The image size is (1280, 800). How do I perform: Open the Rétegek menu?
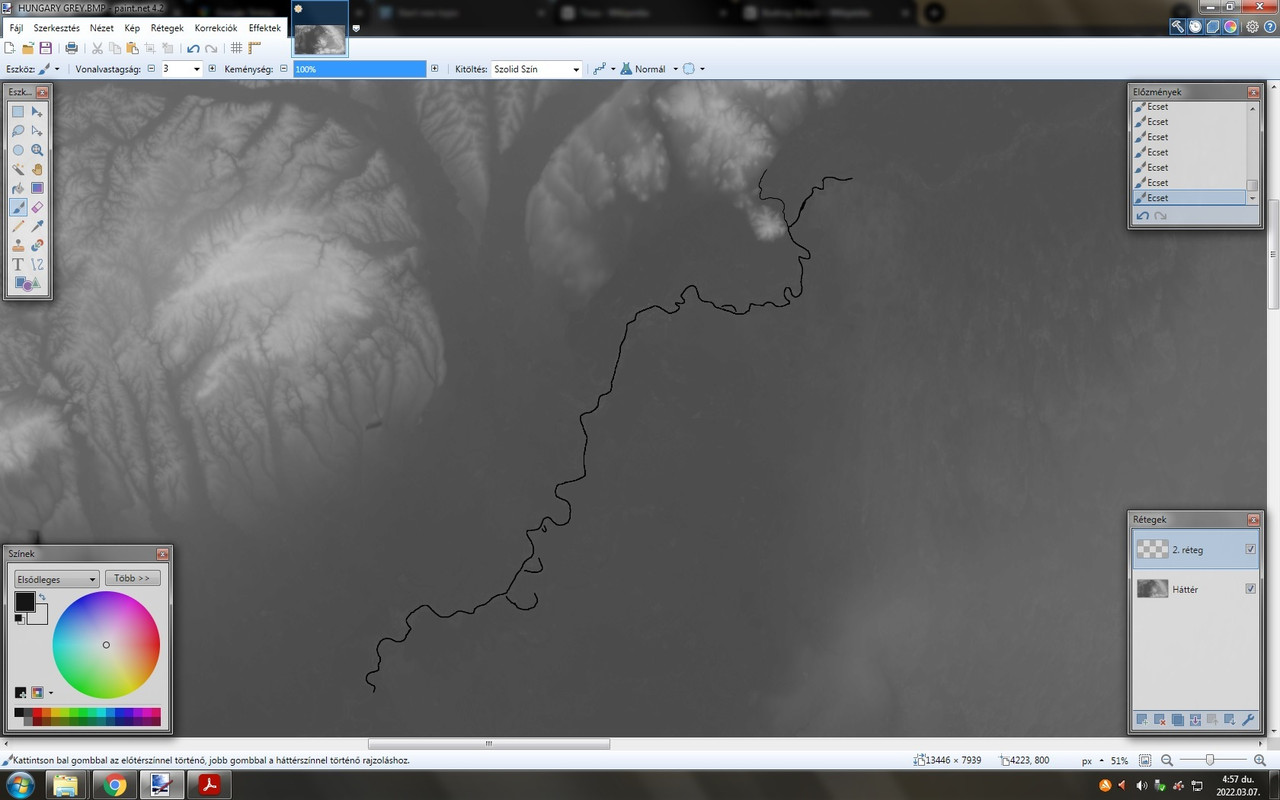coord(167,28)
